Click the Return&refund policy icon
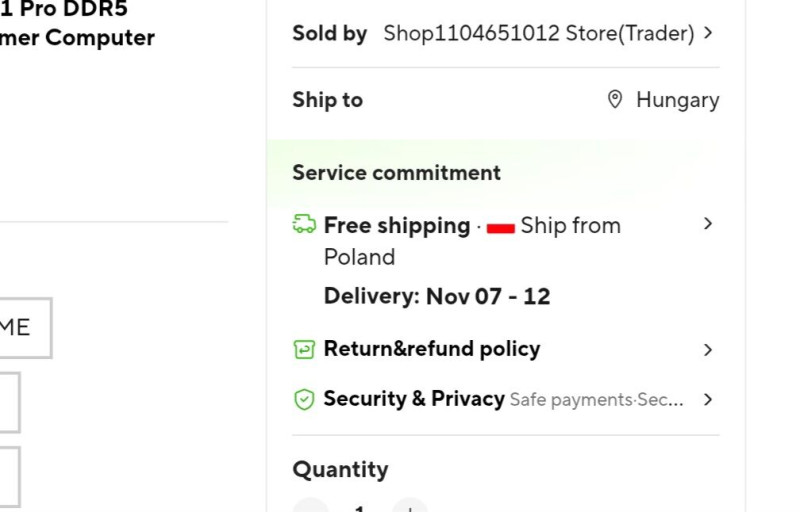This screenshot has height=512, width=800. coord(304,349)
